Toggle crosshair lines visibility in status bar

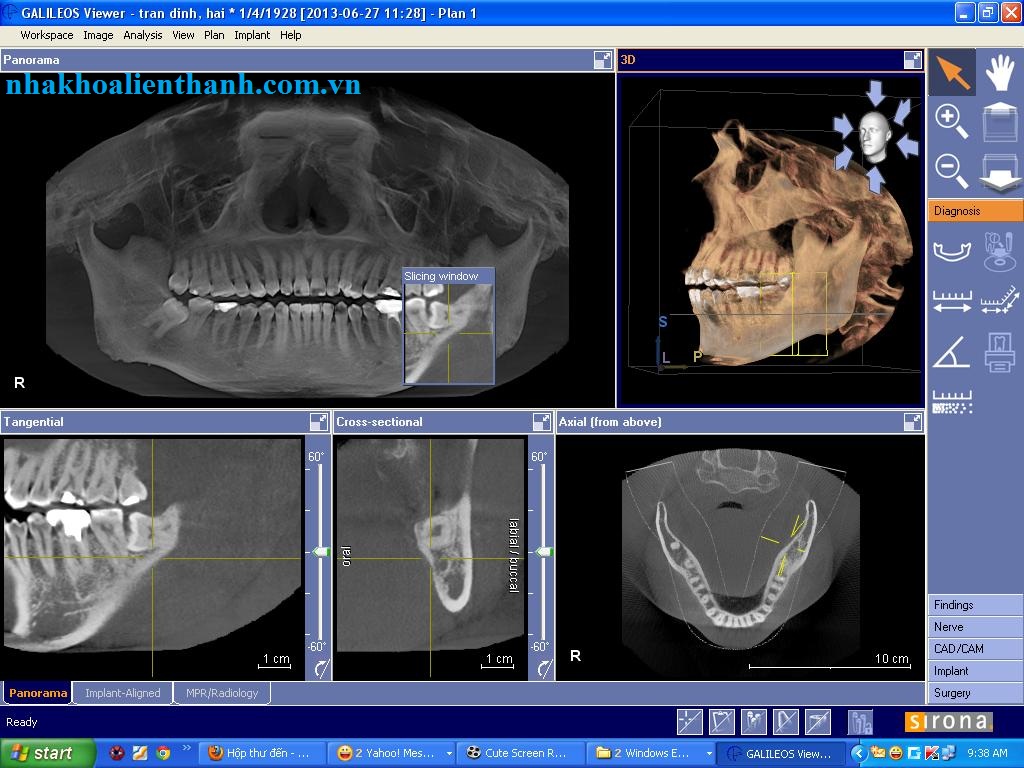(x=690, y=722)
